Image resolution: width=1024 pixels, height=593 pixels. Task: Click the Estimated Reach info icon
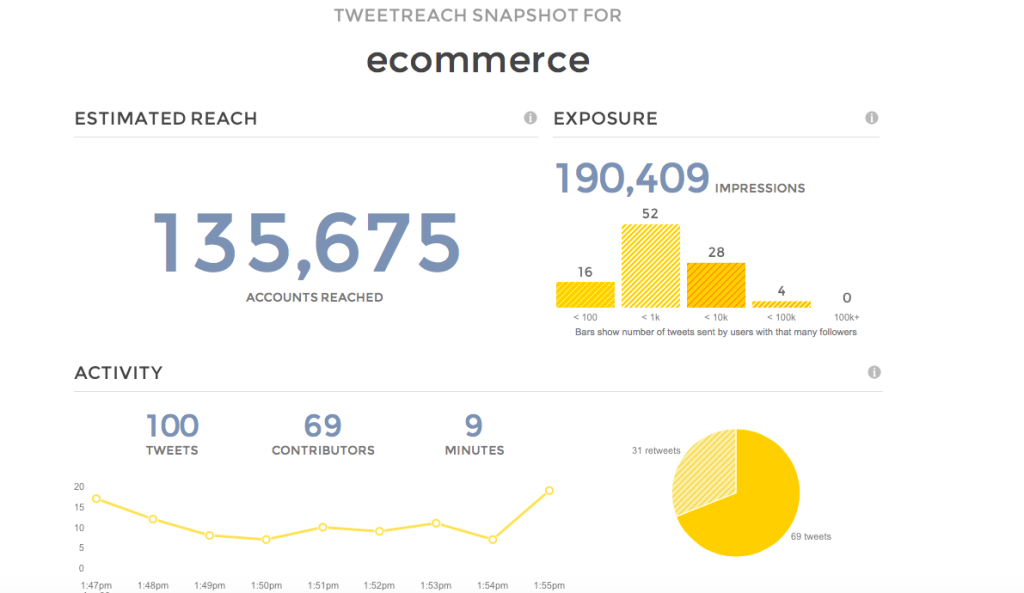(x=530, y=118)
